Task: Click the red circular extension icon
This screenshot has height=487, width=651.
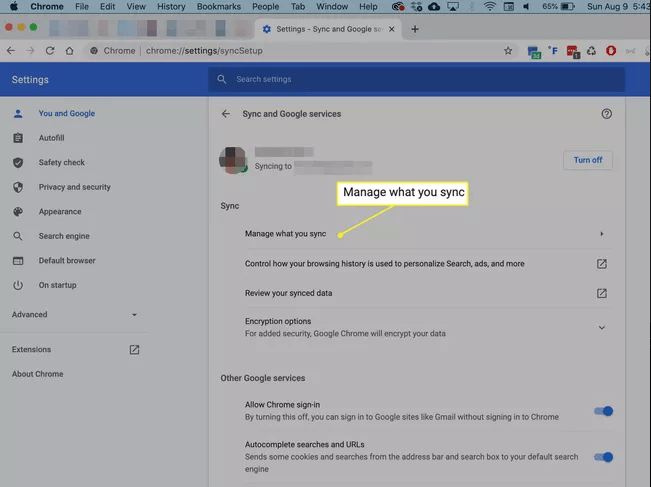Action: [x=611, y=51]
